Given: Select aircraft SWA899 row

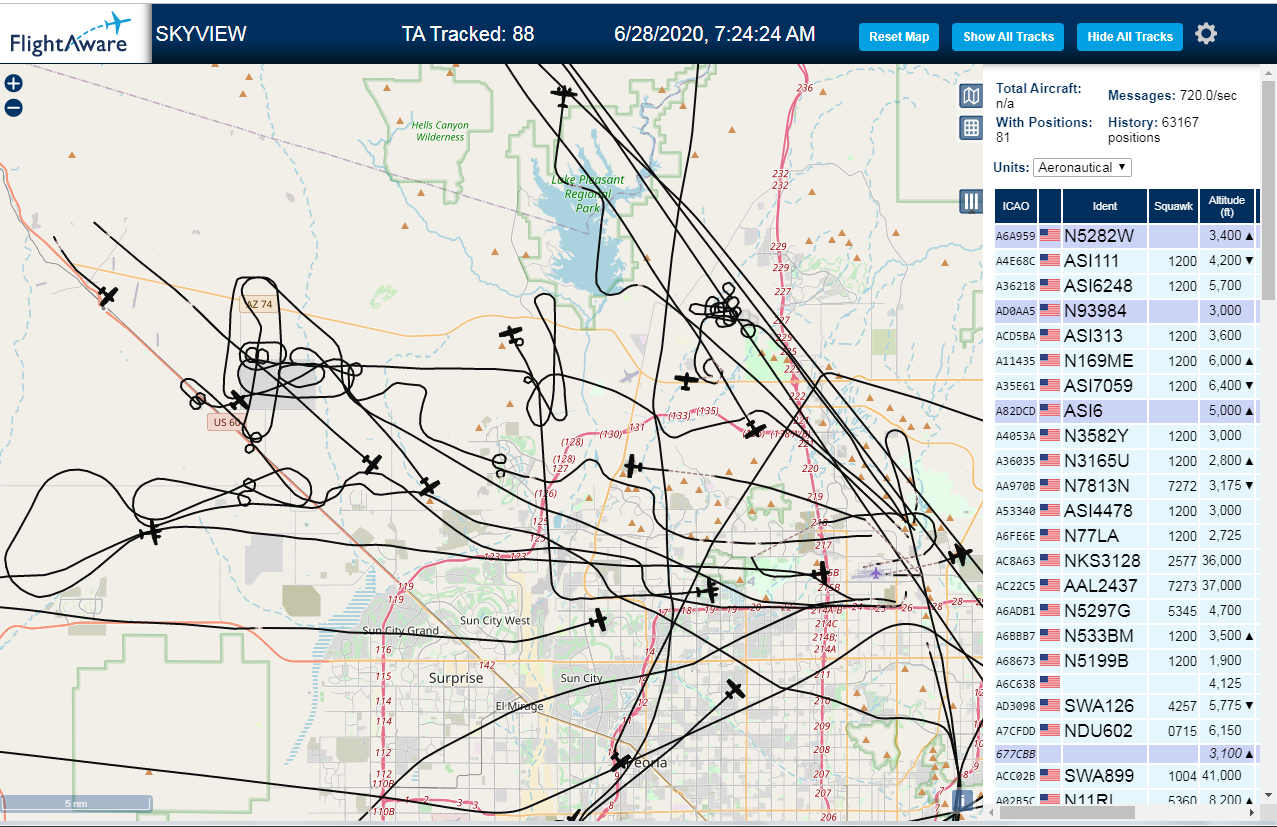Looking at the screenshot, I should 1125,776.
